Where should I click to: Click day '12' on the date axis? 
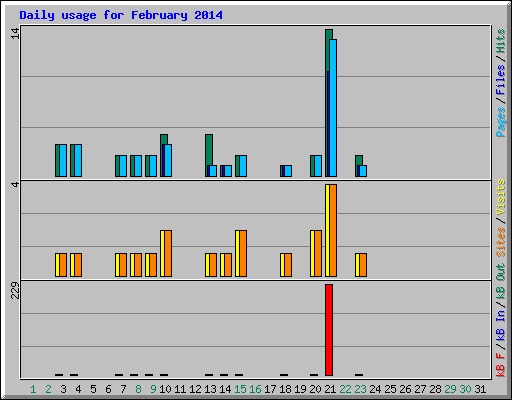tap(195, 389)
